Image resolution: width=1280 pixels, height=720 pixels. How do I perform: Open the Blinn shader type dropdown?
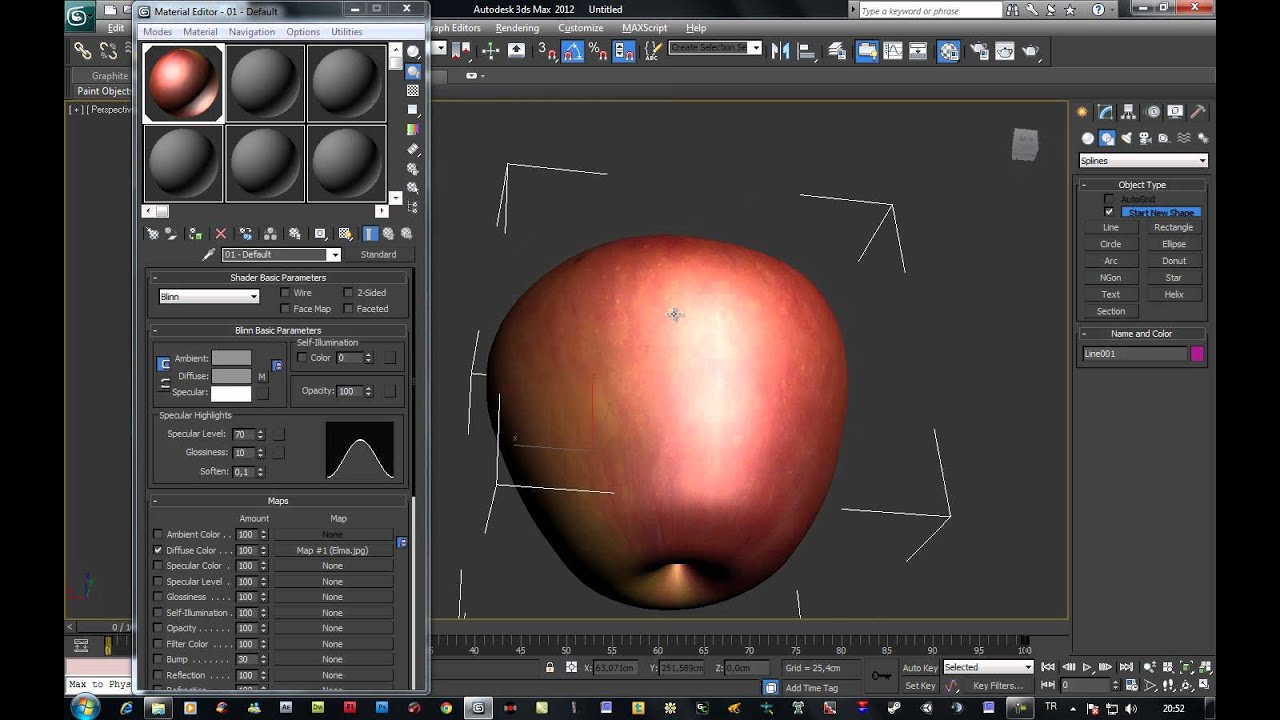point(209,297)
